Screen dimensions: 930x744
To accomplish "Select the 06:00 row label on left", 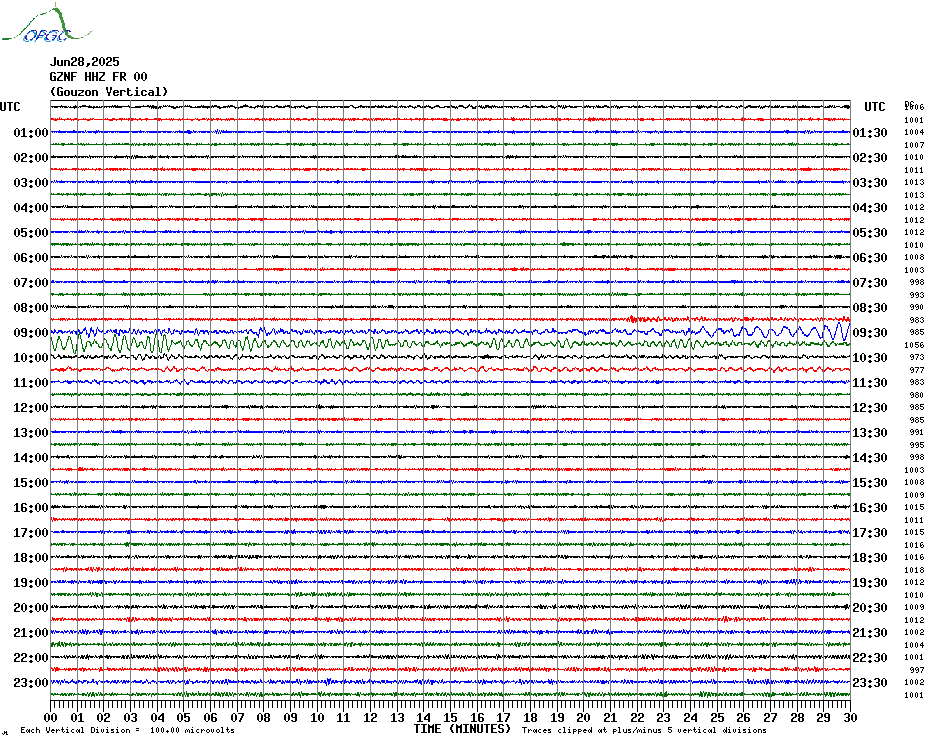I will click(x=31, y=257).
